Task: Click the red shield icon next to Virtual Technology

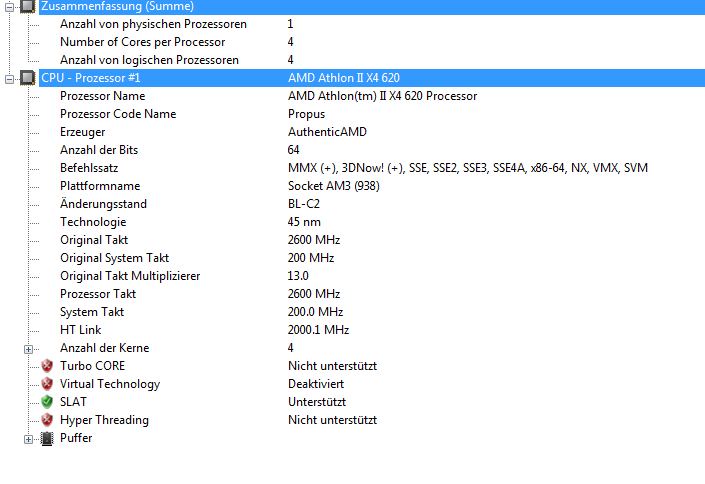Action: (x=47, y=384)
